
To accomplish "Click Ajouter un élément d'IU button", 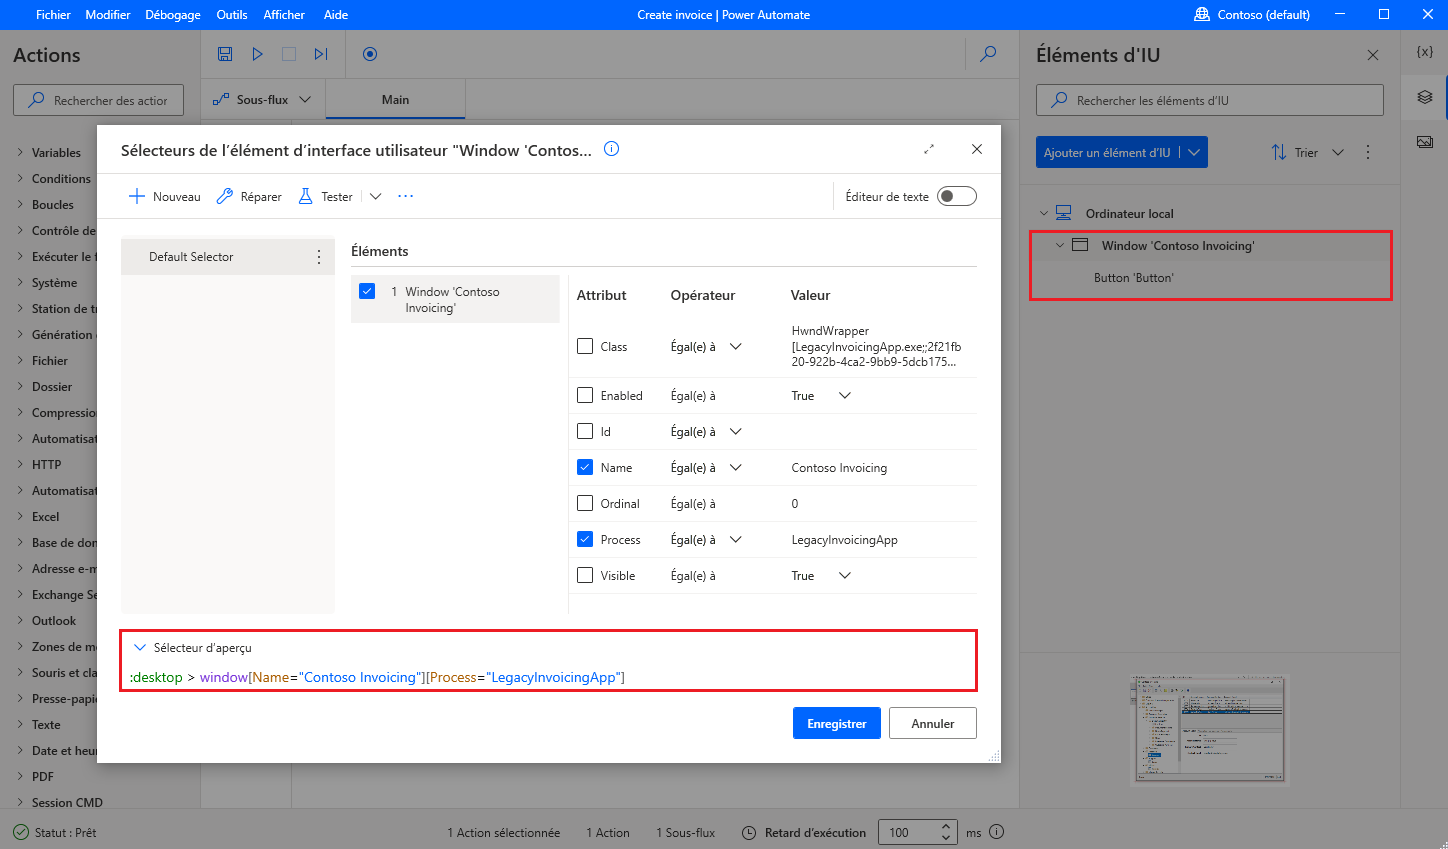I will click(x=1107, y=152).
